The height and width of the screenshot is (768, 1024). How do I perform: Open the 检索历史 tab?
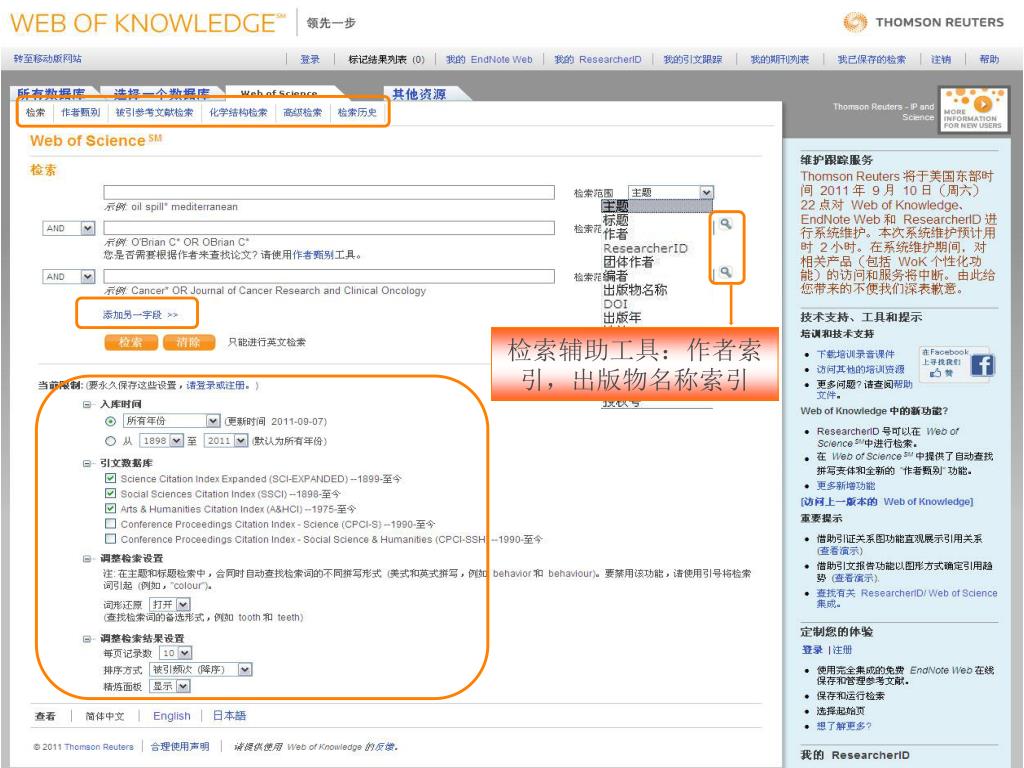(357, 112)
